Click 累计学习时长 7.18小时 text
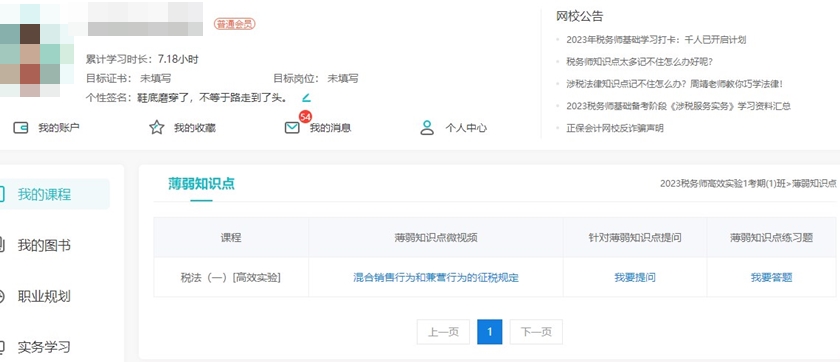This screenshot has height=362, width=840. click(142, 59)
